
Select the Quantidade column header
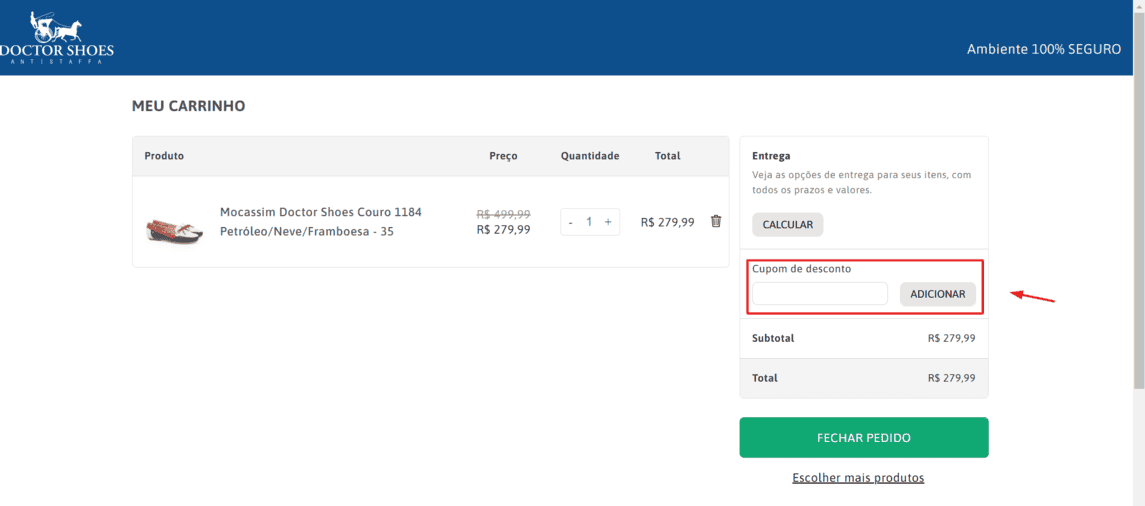590,156
